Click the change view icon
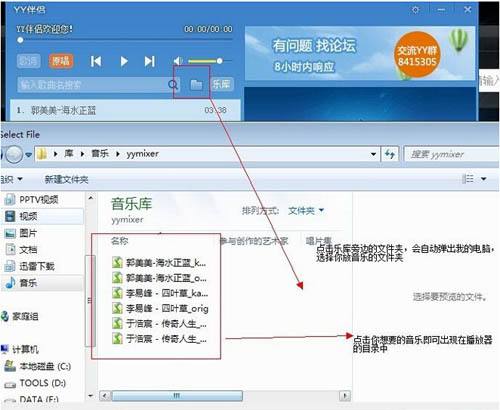 pos(468,179)
